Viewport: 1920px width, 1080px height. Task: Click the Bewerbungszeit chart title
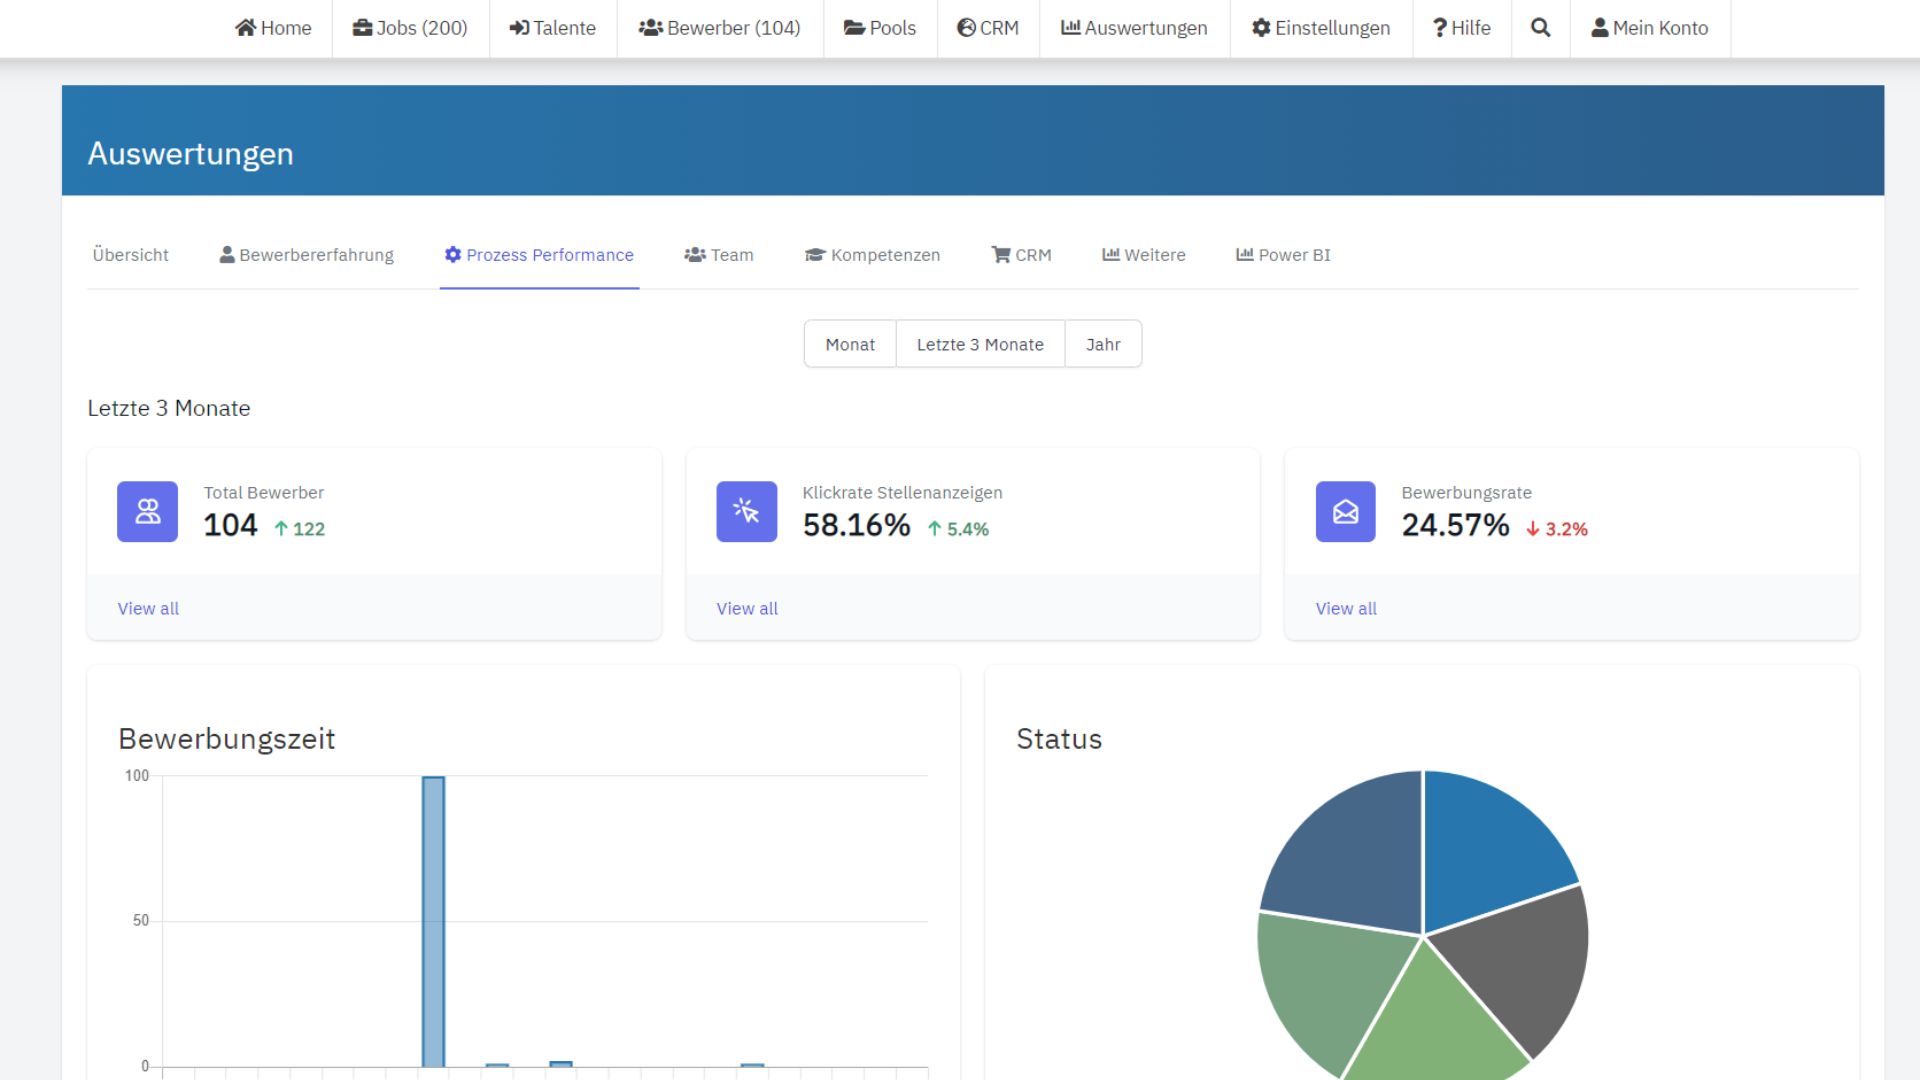pos(227,739)
